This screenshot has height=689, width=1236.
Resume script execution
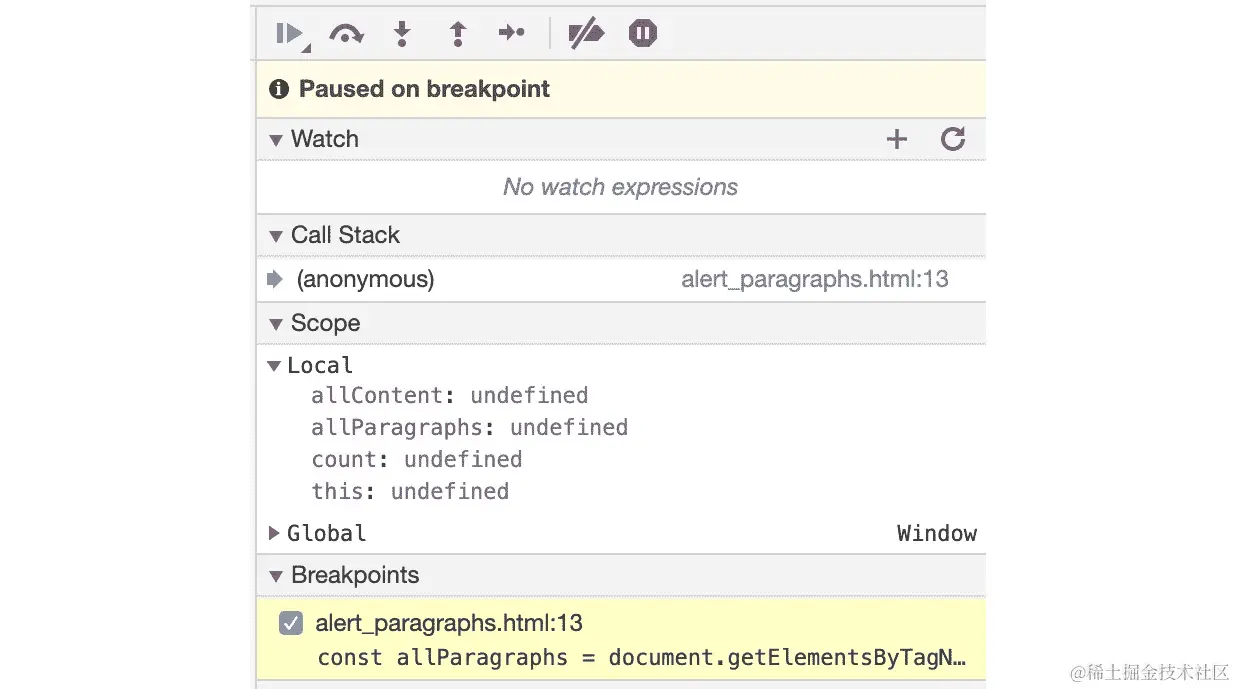(x=291, y=34)
